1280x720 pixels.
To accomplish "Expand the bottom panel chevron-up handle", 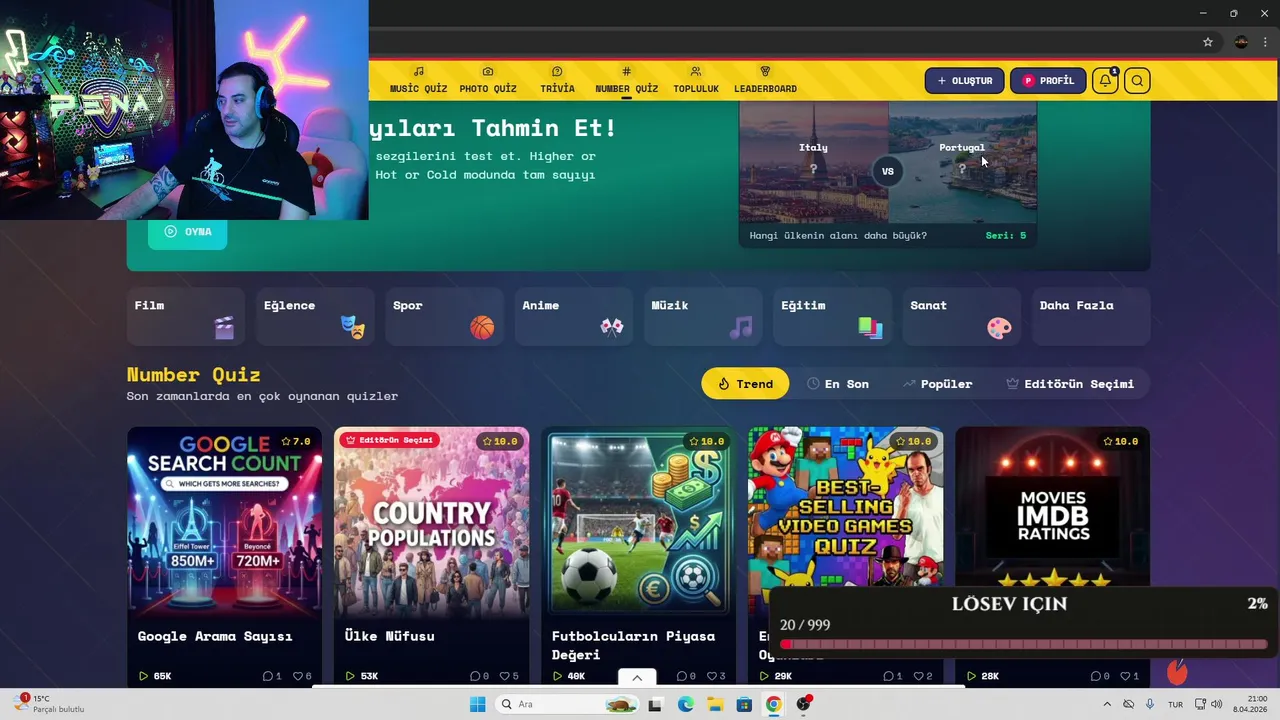I will (x=637, y=678).
